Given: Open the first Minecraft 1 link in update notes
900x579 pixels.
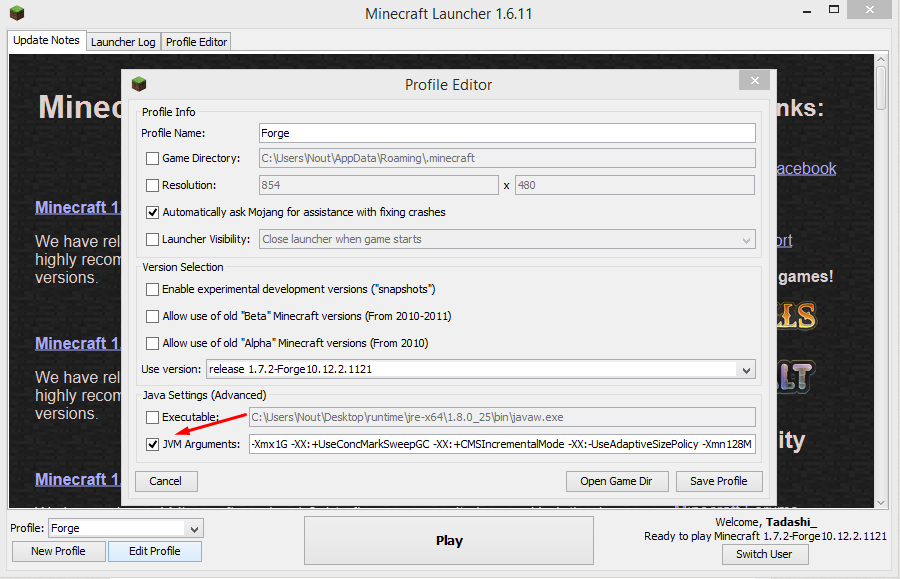Looking at the screenshot, I should (77, 207).
